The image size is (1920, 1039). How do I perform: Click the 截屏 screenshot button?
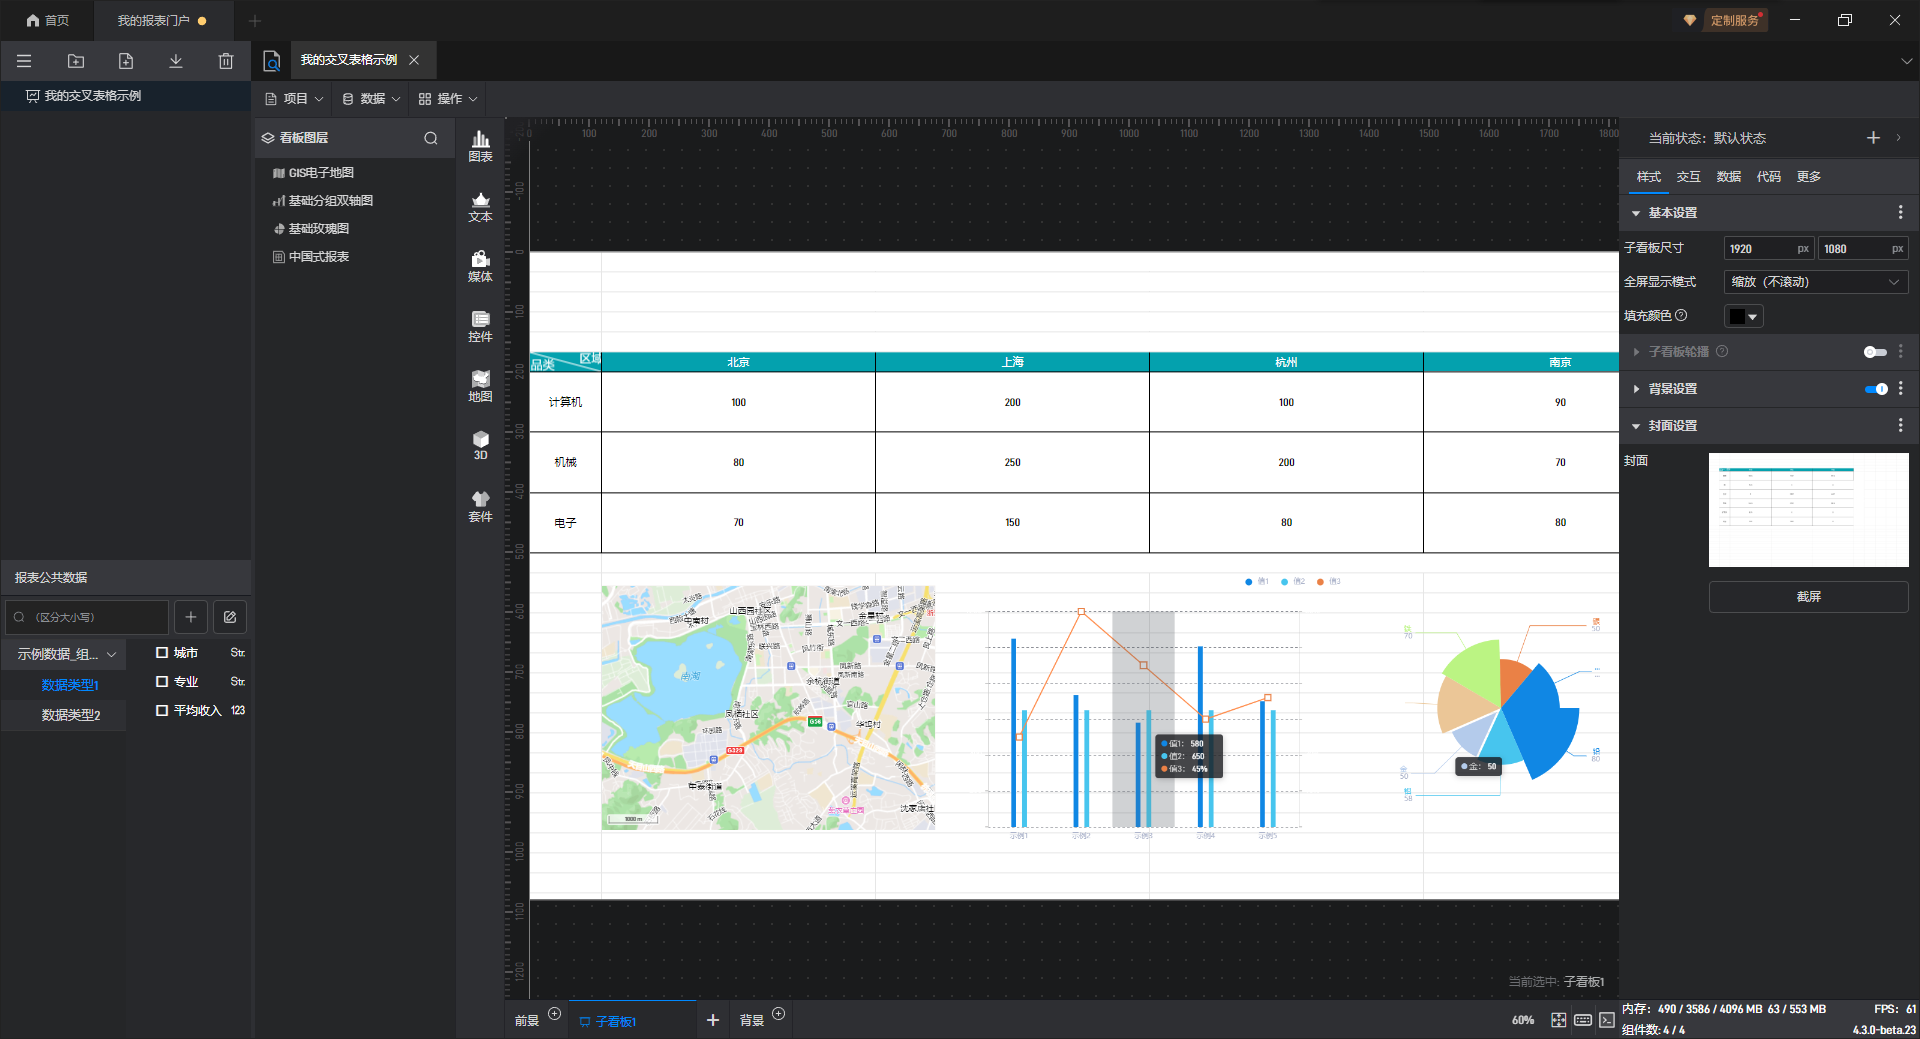1808,597
